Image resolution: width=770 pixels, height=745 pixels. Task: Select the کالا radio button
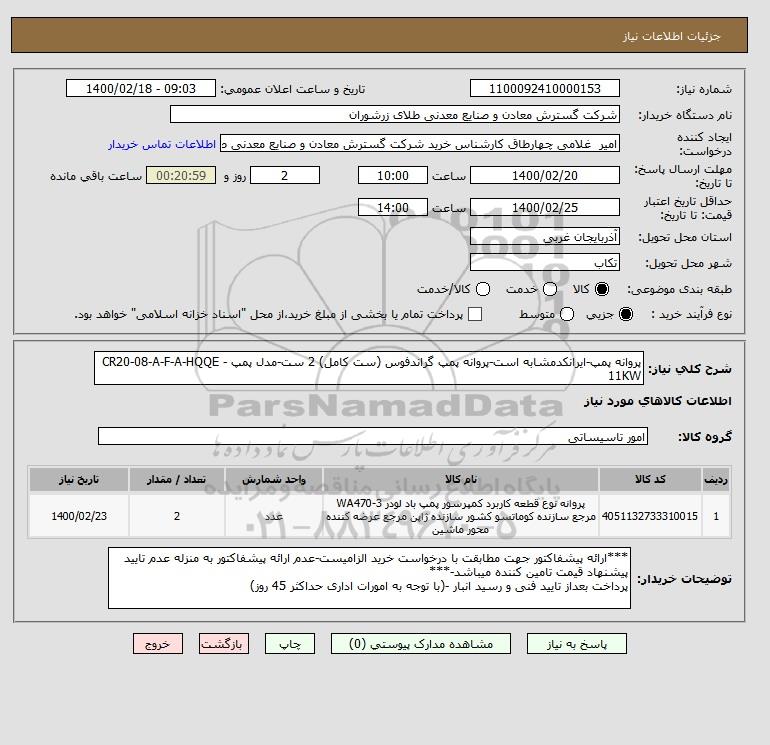[602, 289]
